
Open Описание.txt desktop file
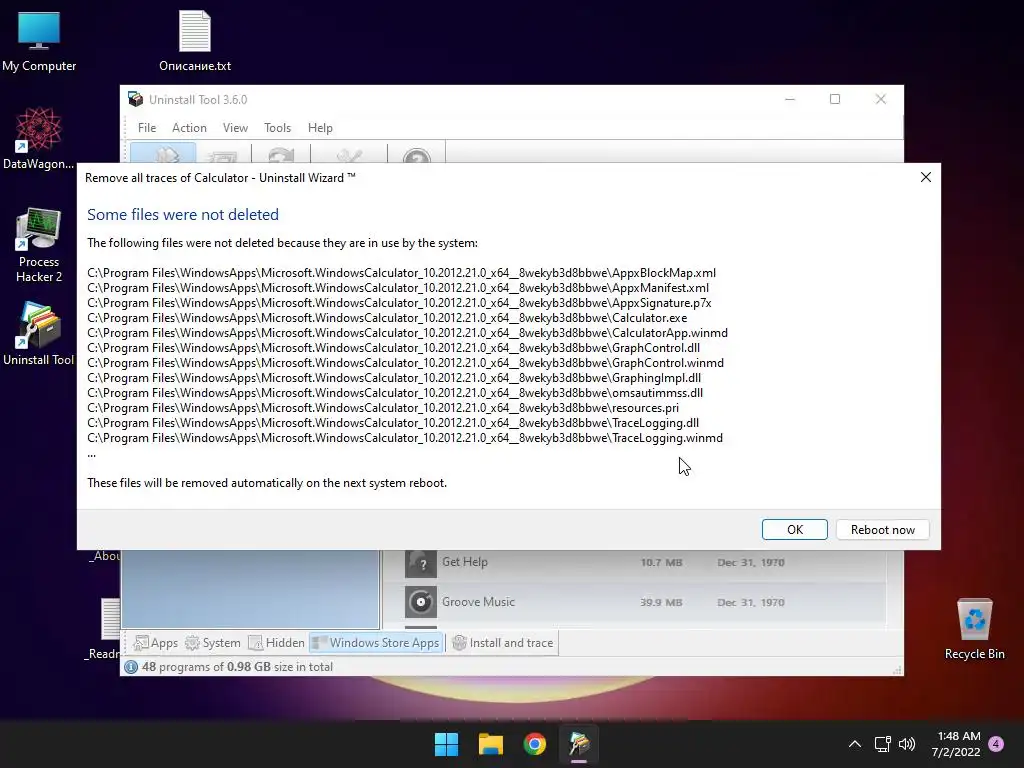click(195, 41)
